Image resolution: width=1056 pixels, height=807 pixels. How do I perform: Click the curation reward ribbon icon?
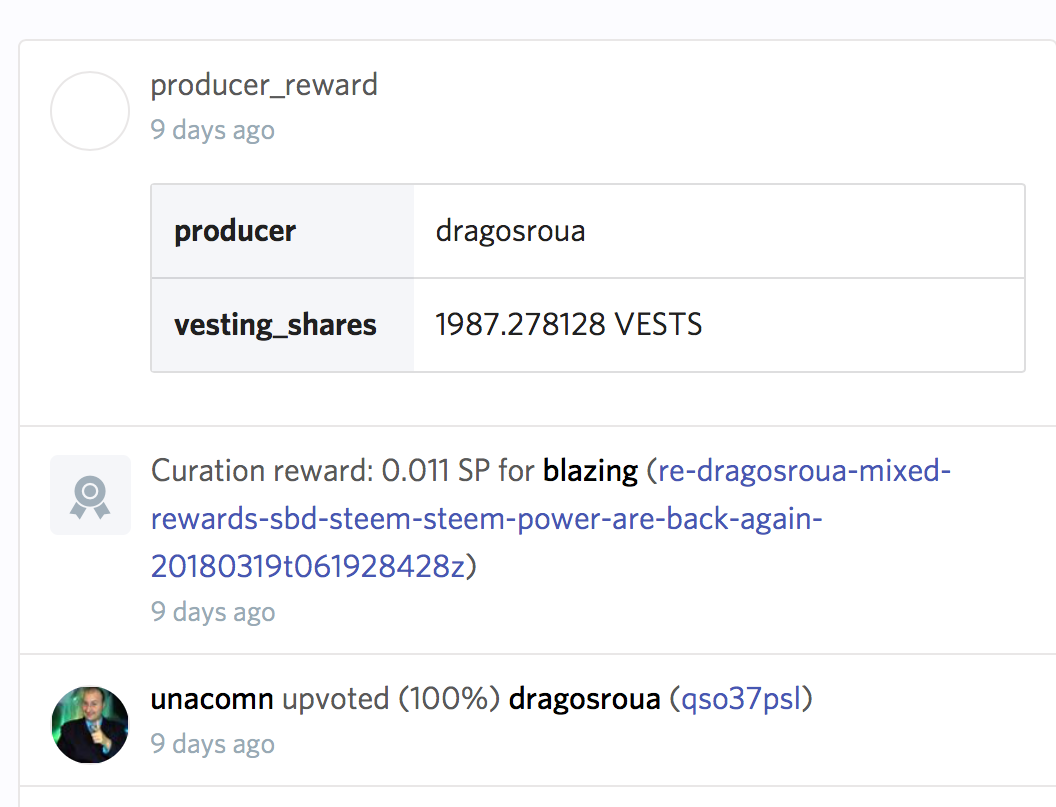point(90,494)
